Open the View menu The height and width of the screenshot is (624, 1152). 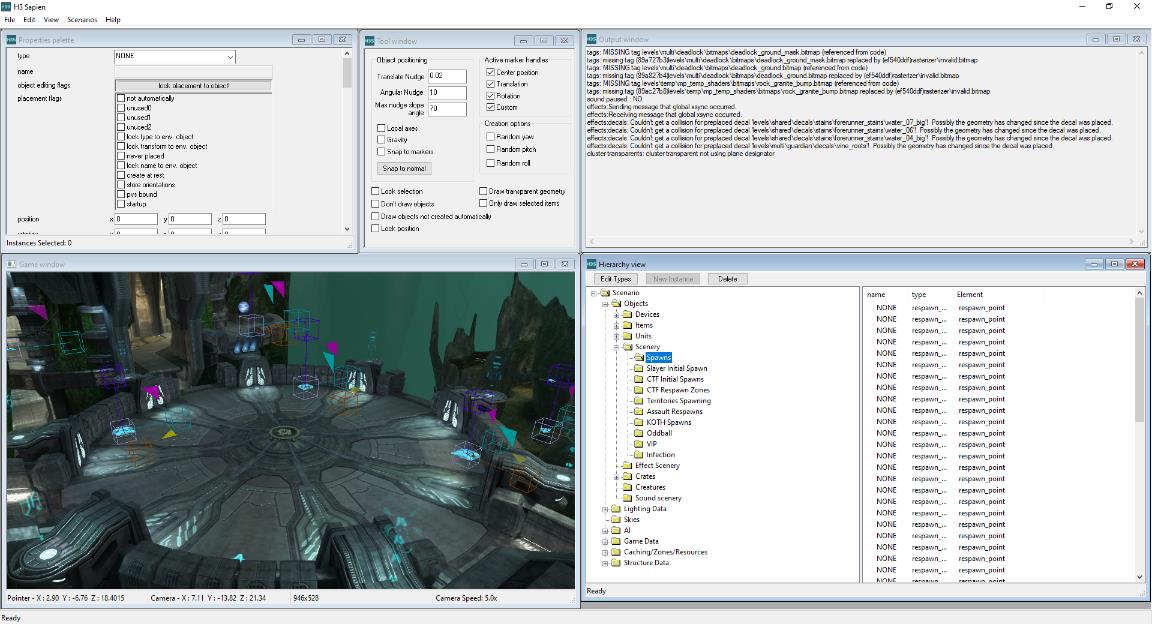[x=51, y=20]
